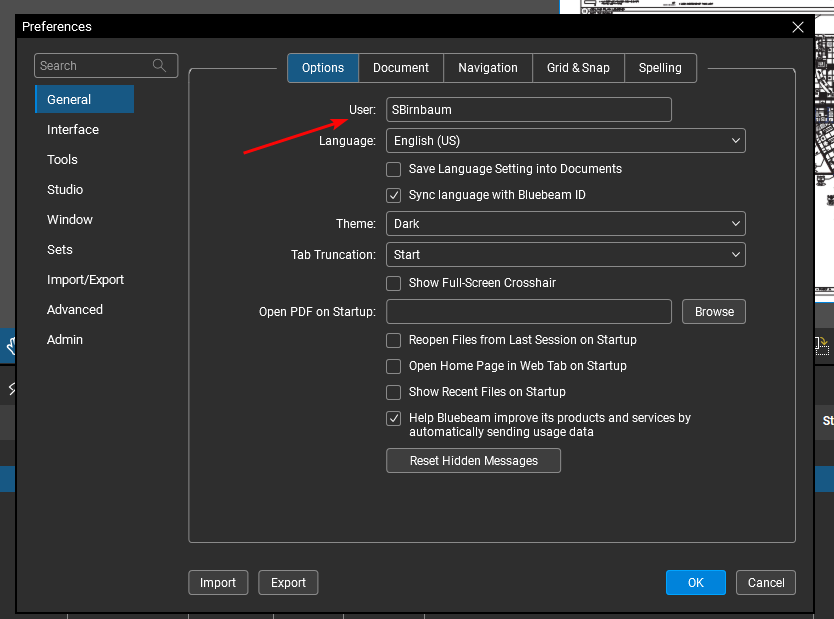Enable Save Language Setting into Documents

tap(394, 170)
